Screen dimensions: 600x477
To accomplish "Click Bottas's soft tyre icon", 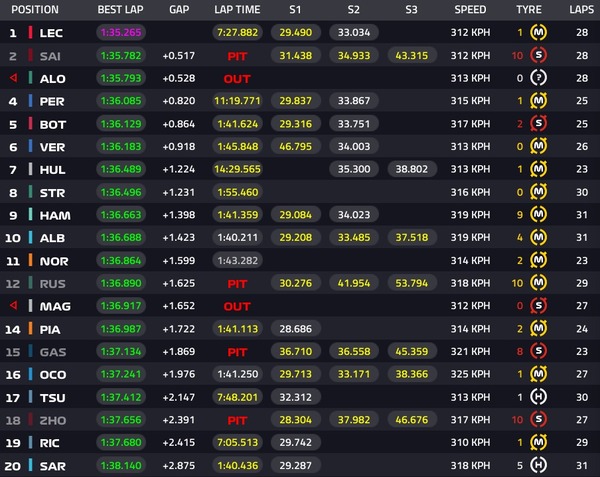I will [538, 124].
